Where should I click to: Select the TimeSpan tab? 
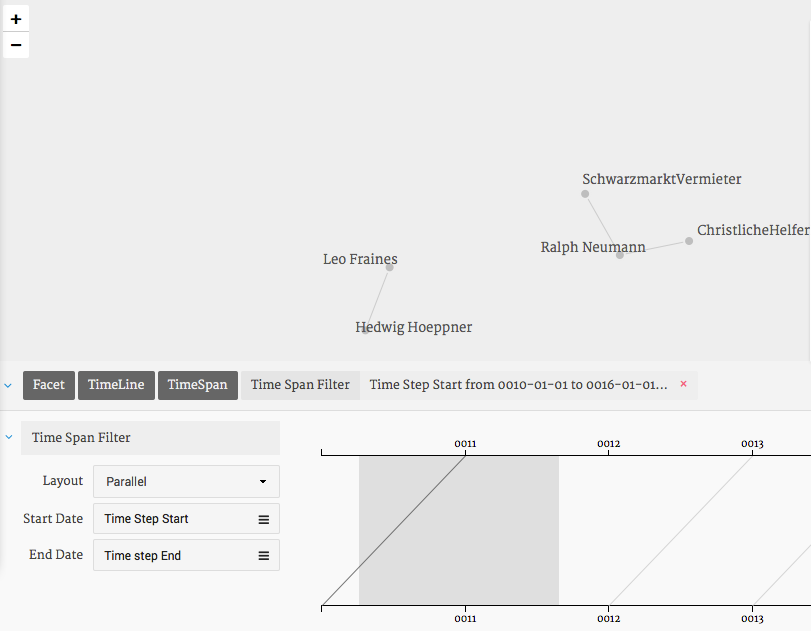click(x=197, y=385)
